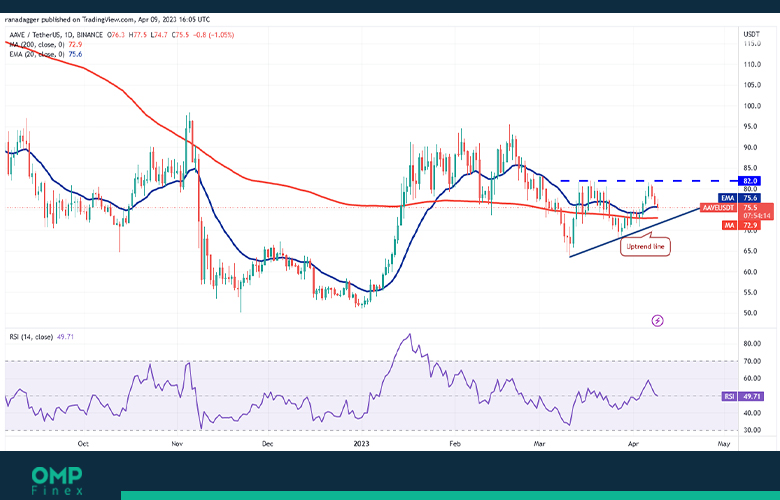The width and height of the screenshot is (780, 500).
Task: Click the USDT currency label
Action: pos(751,34)
